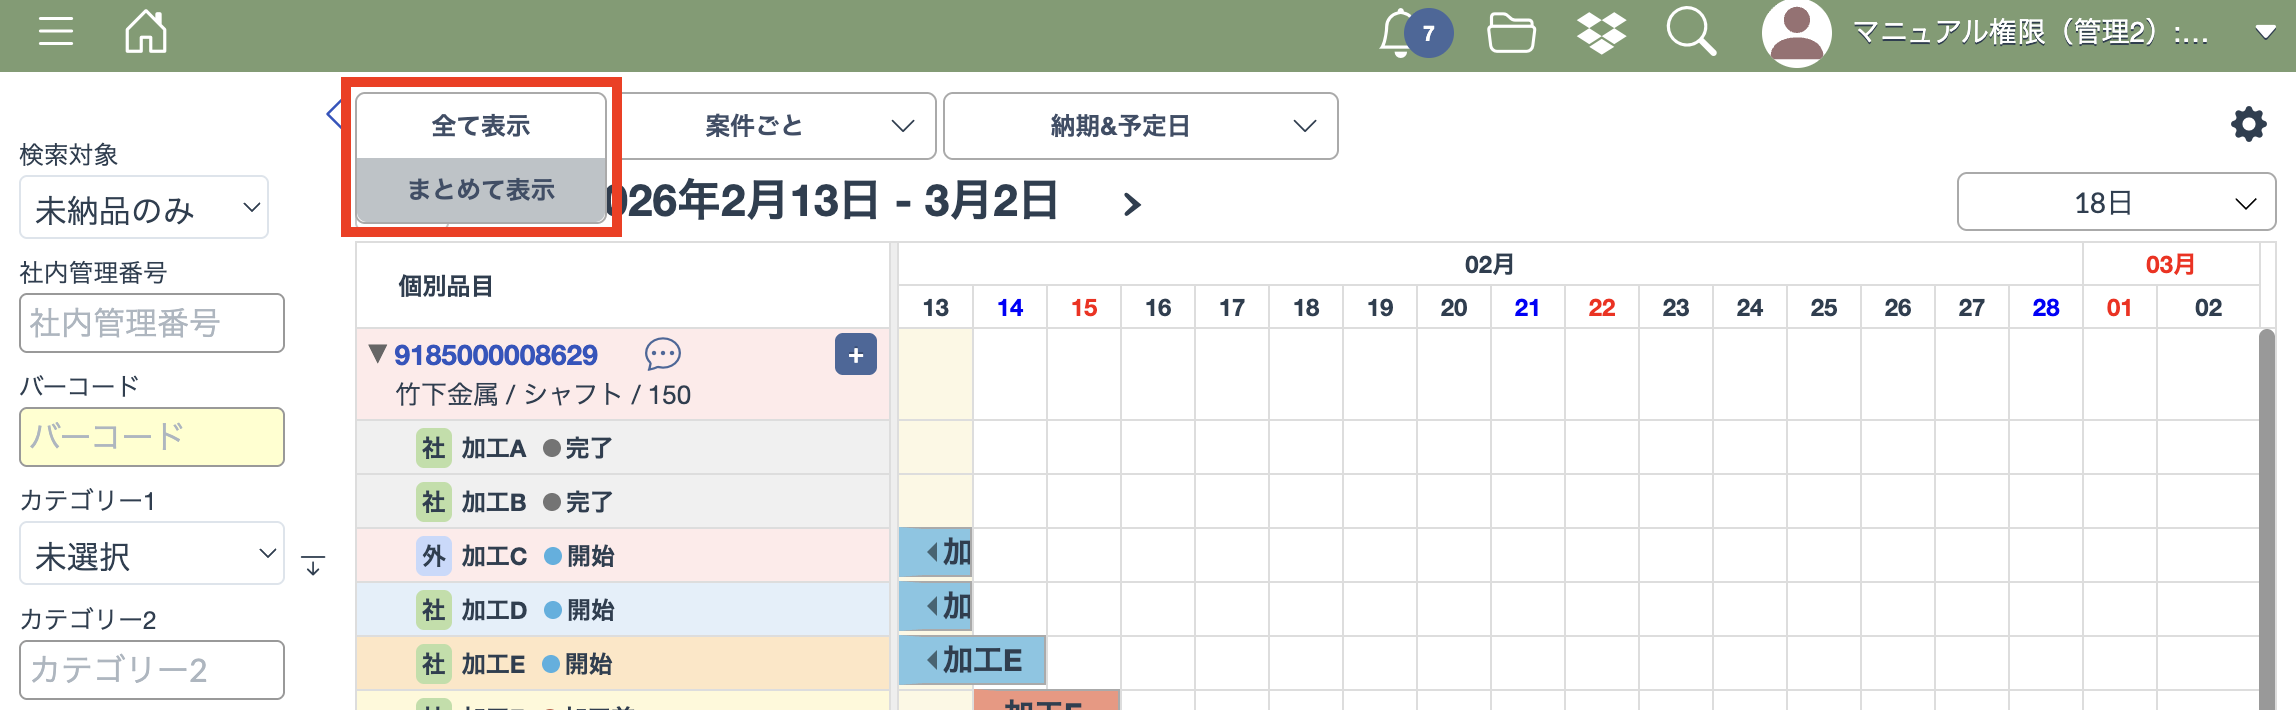Click the Dropbox icon
Viewport: 2296px width, 710px height.
point(1601,33)
